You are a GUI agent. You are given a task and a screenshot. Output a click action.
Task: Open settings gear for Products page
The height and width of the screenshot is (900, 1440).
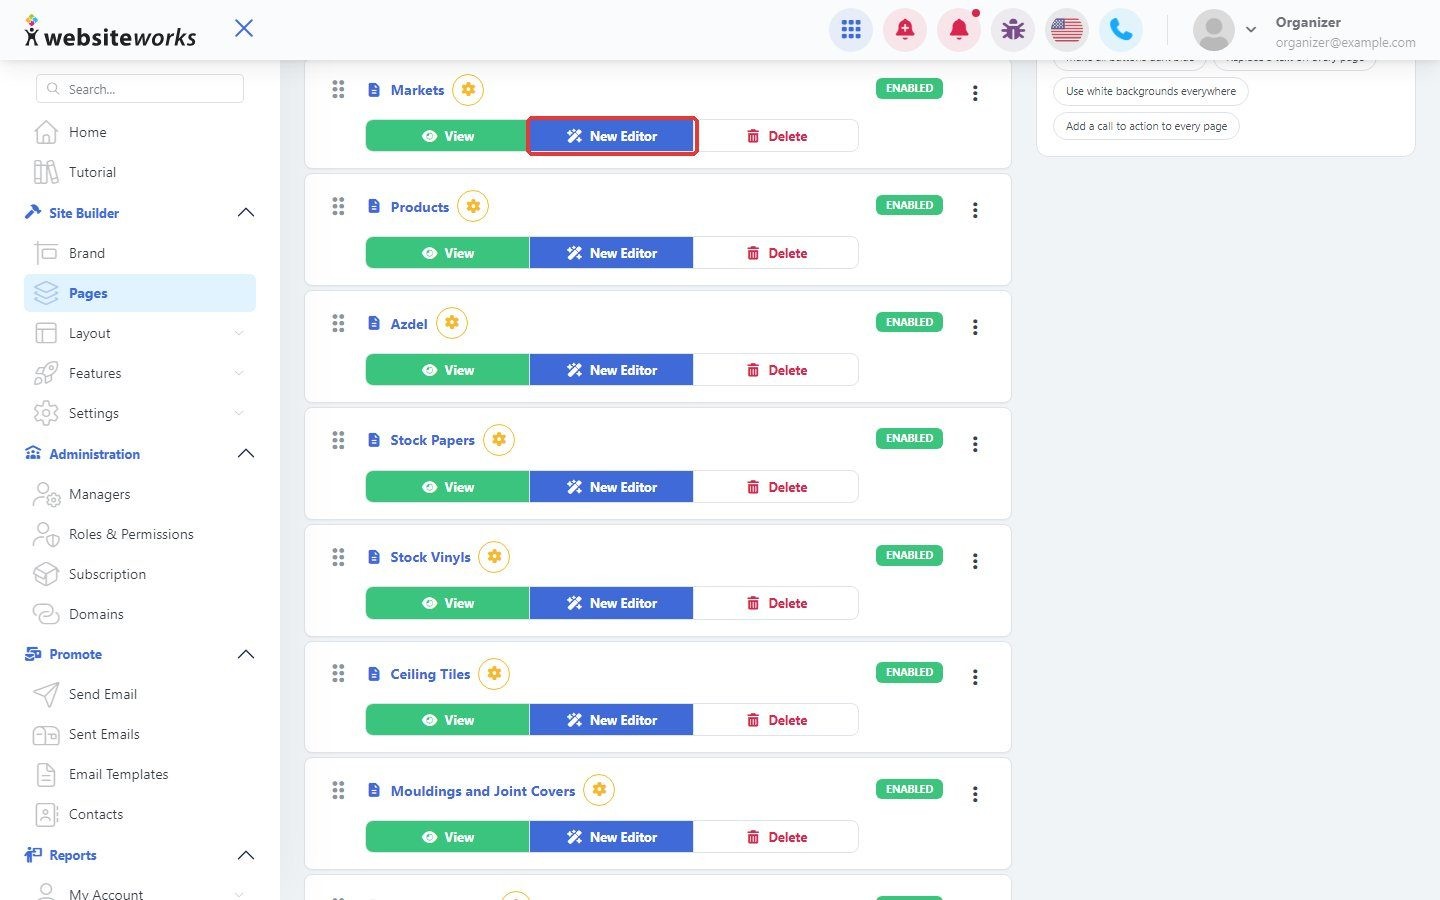click(x=473, y=207)
